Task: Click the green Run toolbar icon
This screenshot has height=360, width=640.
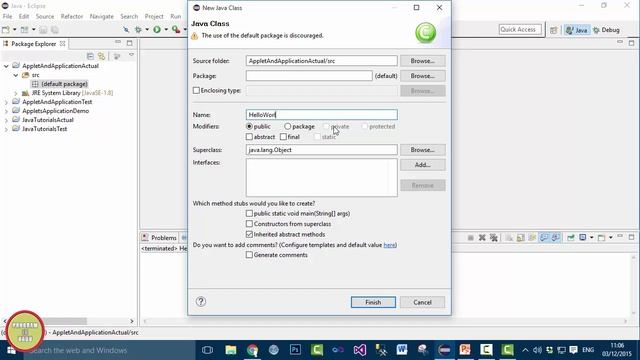Action: click(157, 30)
